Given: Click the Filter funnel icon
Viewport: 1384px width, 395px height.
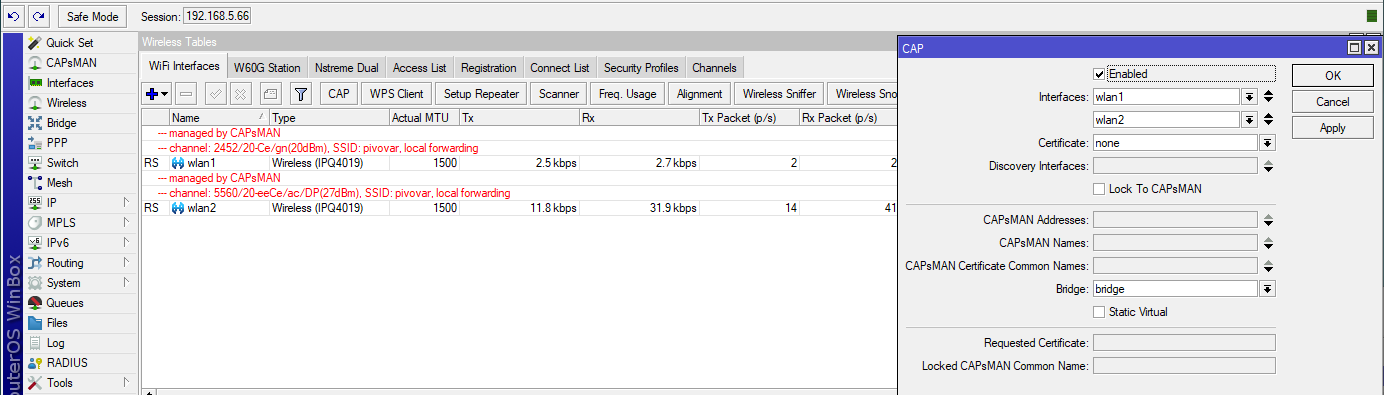Looking at the screenshot, I should pos(300,94).
